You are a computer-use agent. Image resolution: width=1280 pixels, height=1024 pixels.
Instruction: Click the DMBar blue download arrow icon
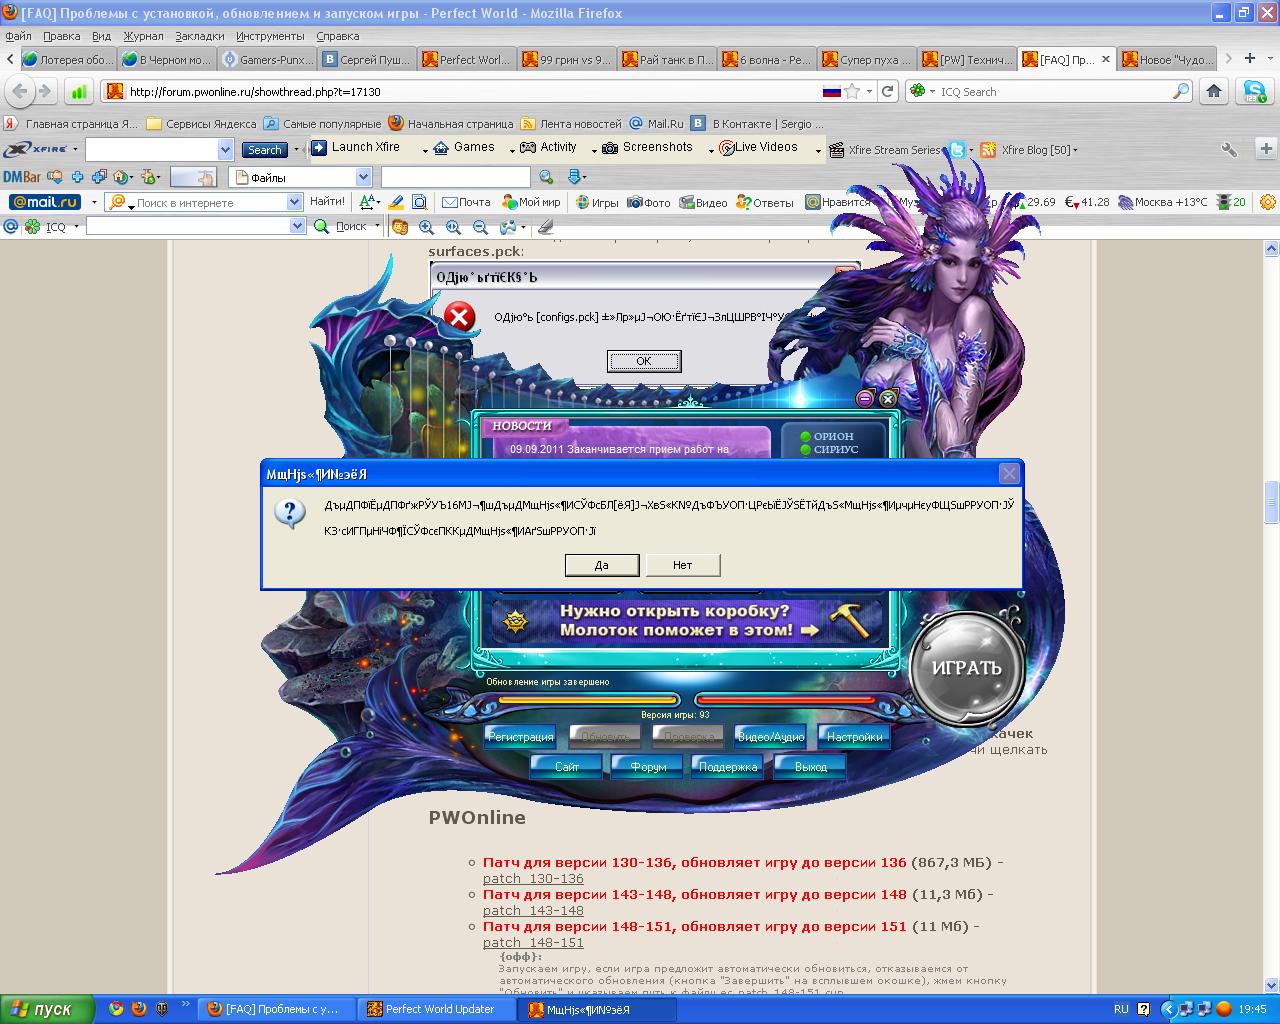(x=574, y=177)
